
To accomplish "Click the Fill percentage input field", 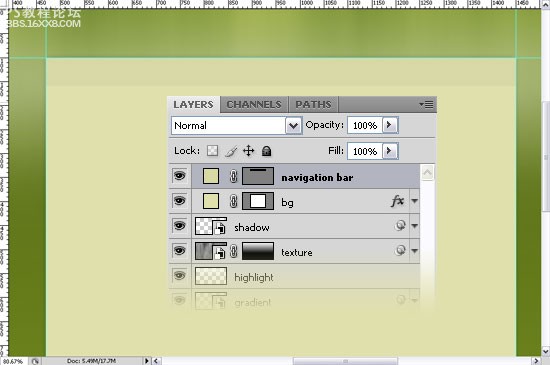I will coord(365,151).
